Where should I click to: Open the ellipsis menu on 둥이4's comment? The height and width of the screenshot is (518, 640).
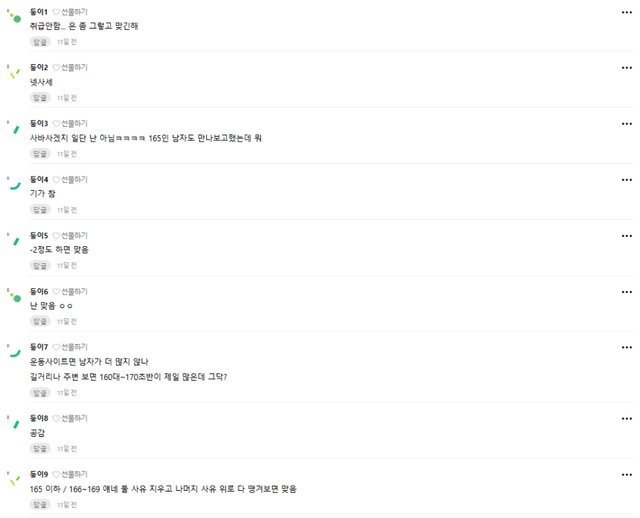[x=627, y=180]
